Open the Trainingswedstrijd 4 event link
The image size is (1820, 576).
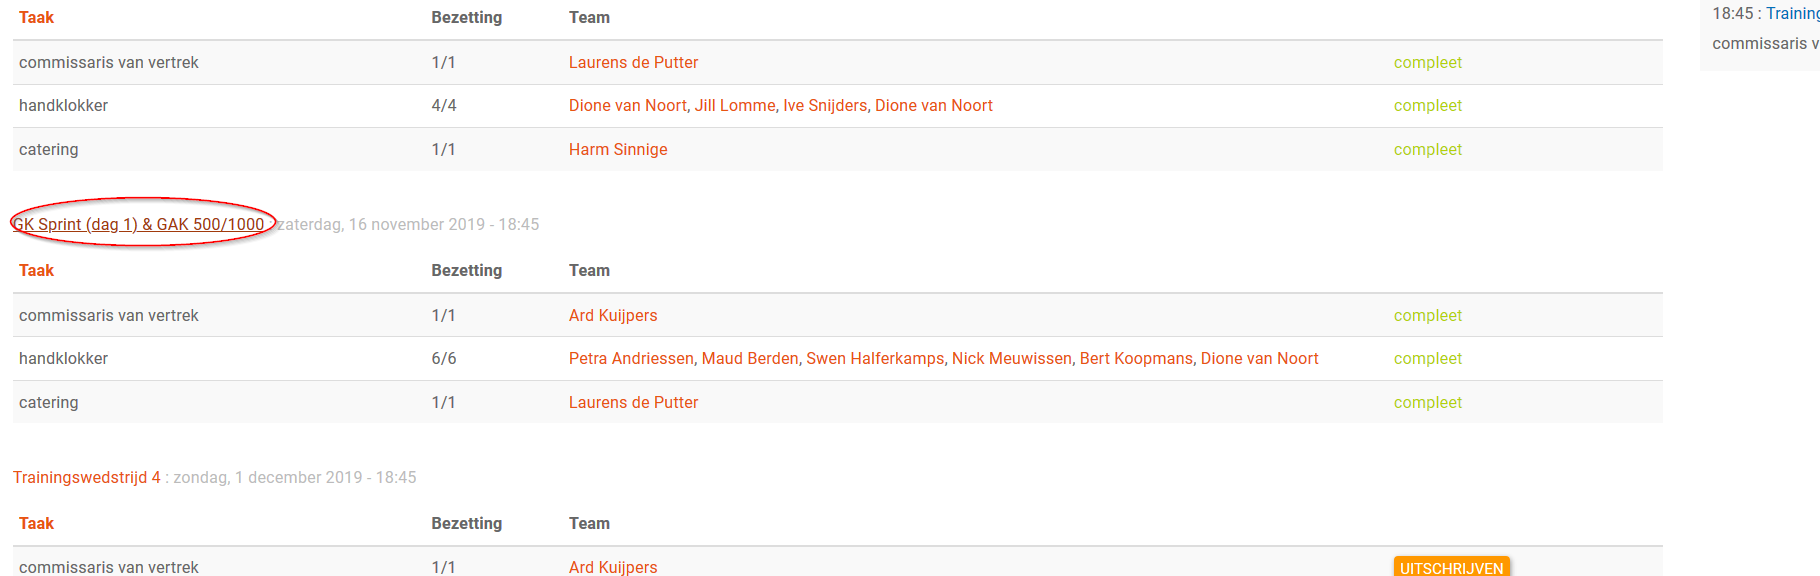coord(86,477)
